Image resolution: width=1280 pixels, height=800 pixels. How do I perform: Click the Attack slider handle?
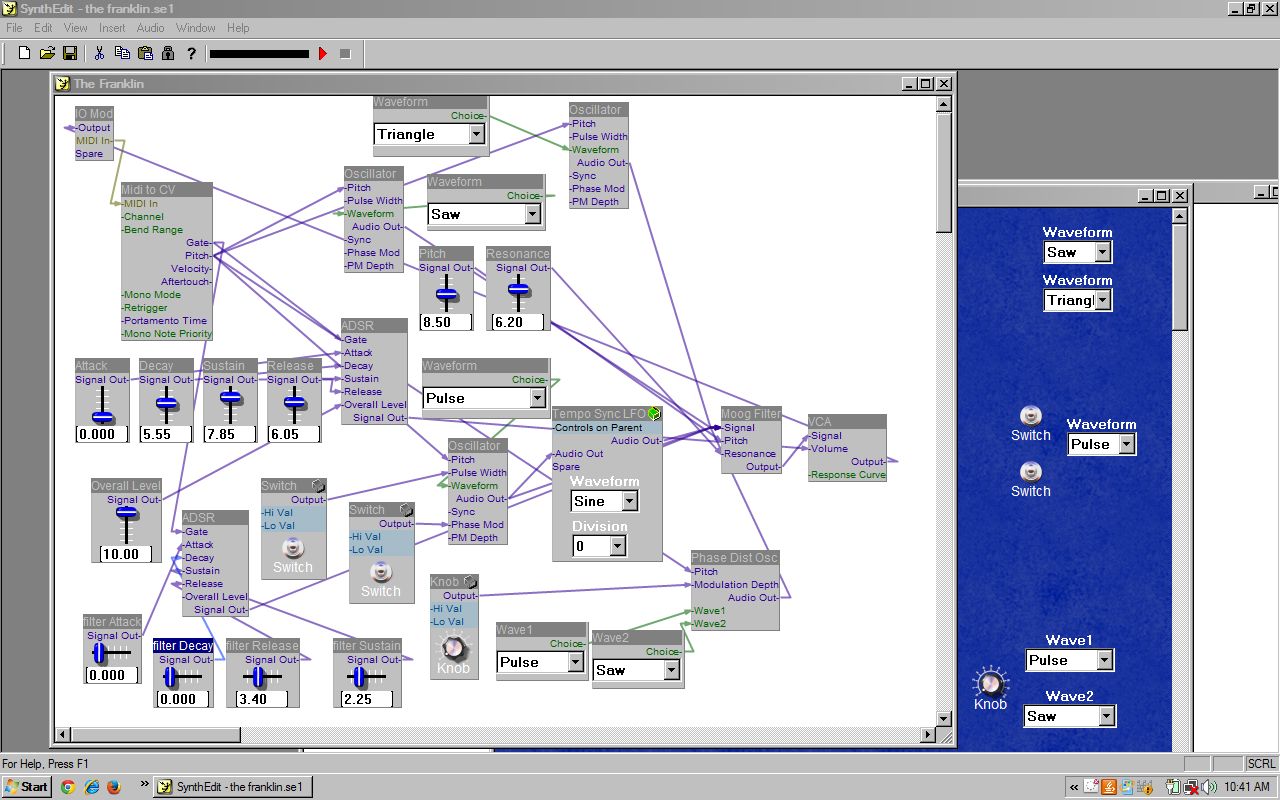coord(102,417)
